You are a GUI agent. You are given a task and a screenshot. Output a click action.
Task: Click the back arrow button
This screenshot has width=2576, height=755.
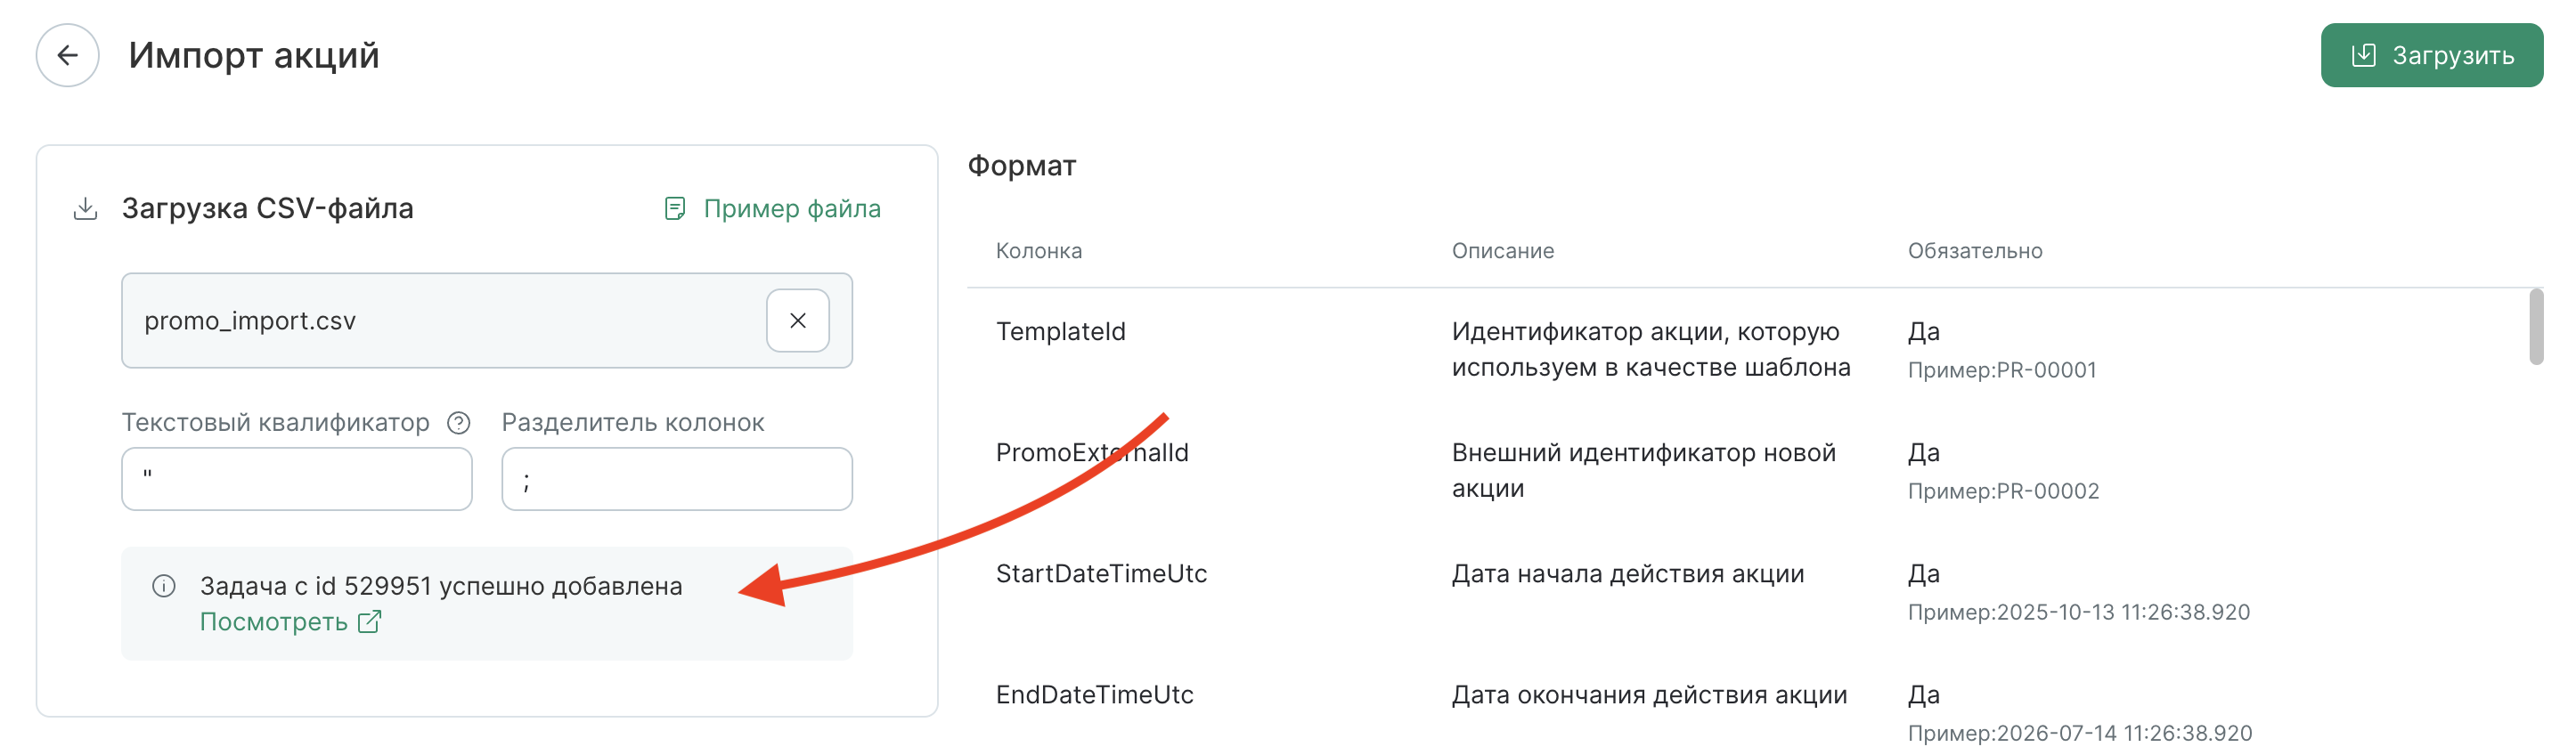tap(67, 56)
